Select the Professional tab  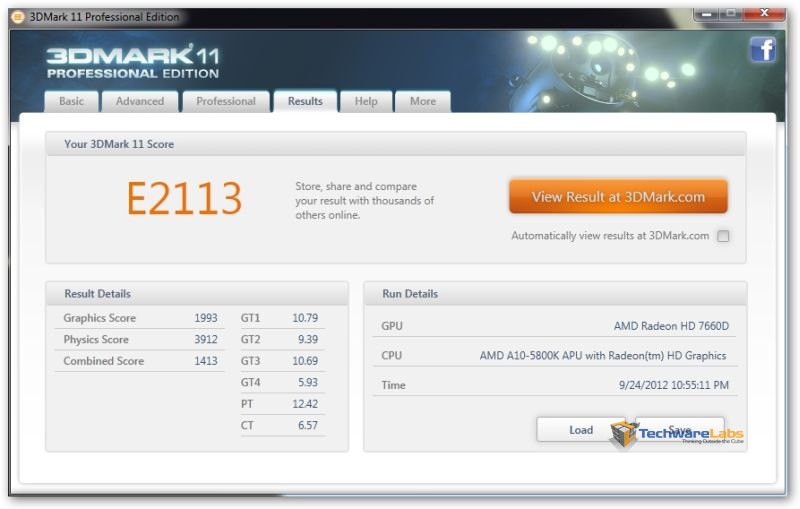pyautogui.click(x=226, y=101)
